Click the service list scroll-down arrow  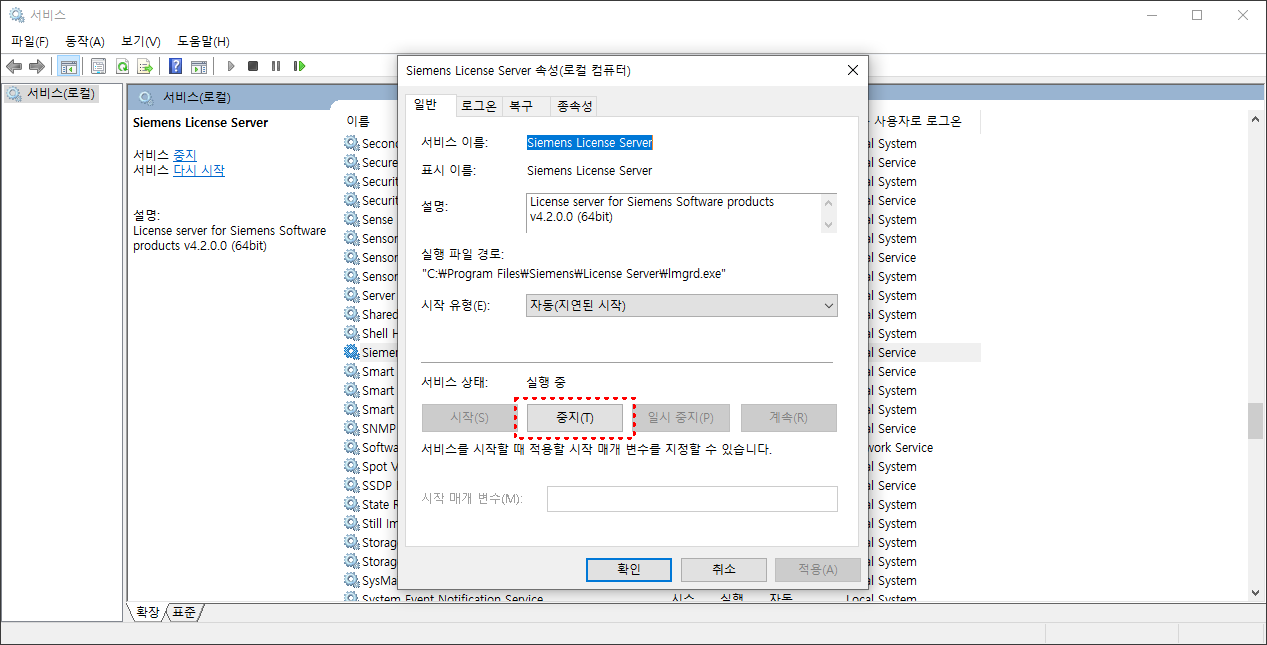tap(1255, 592)
